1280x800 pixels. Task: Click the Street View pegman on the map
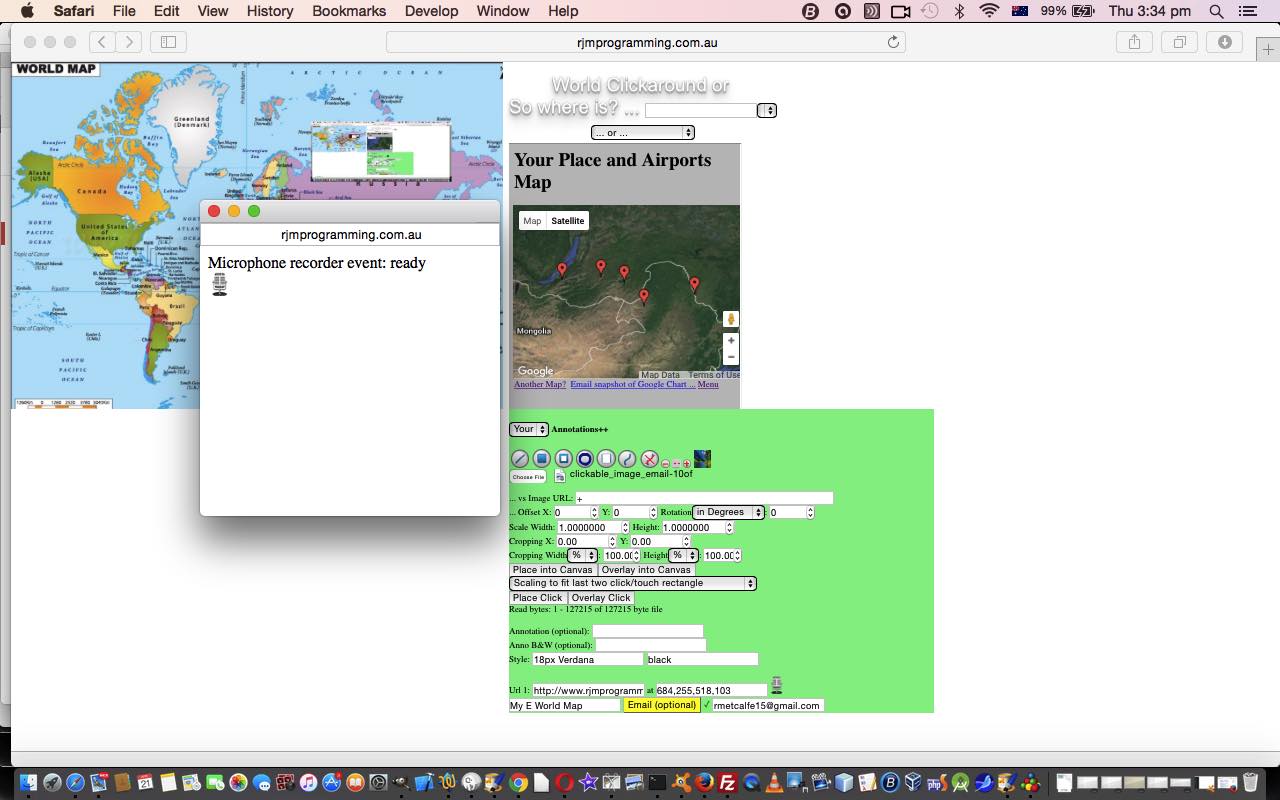[x=731, y=319]
